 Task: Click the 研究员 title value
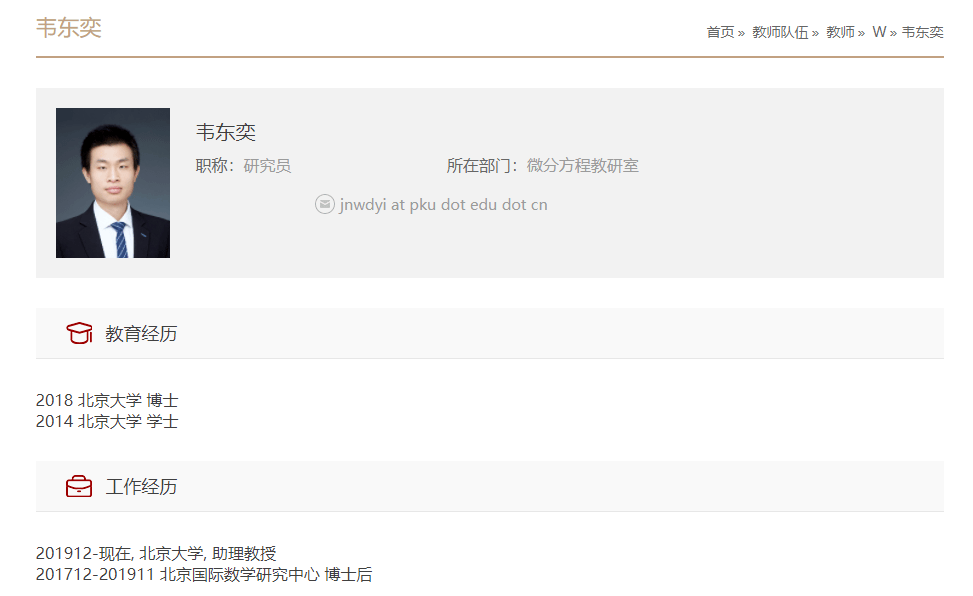coord(267,166)
